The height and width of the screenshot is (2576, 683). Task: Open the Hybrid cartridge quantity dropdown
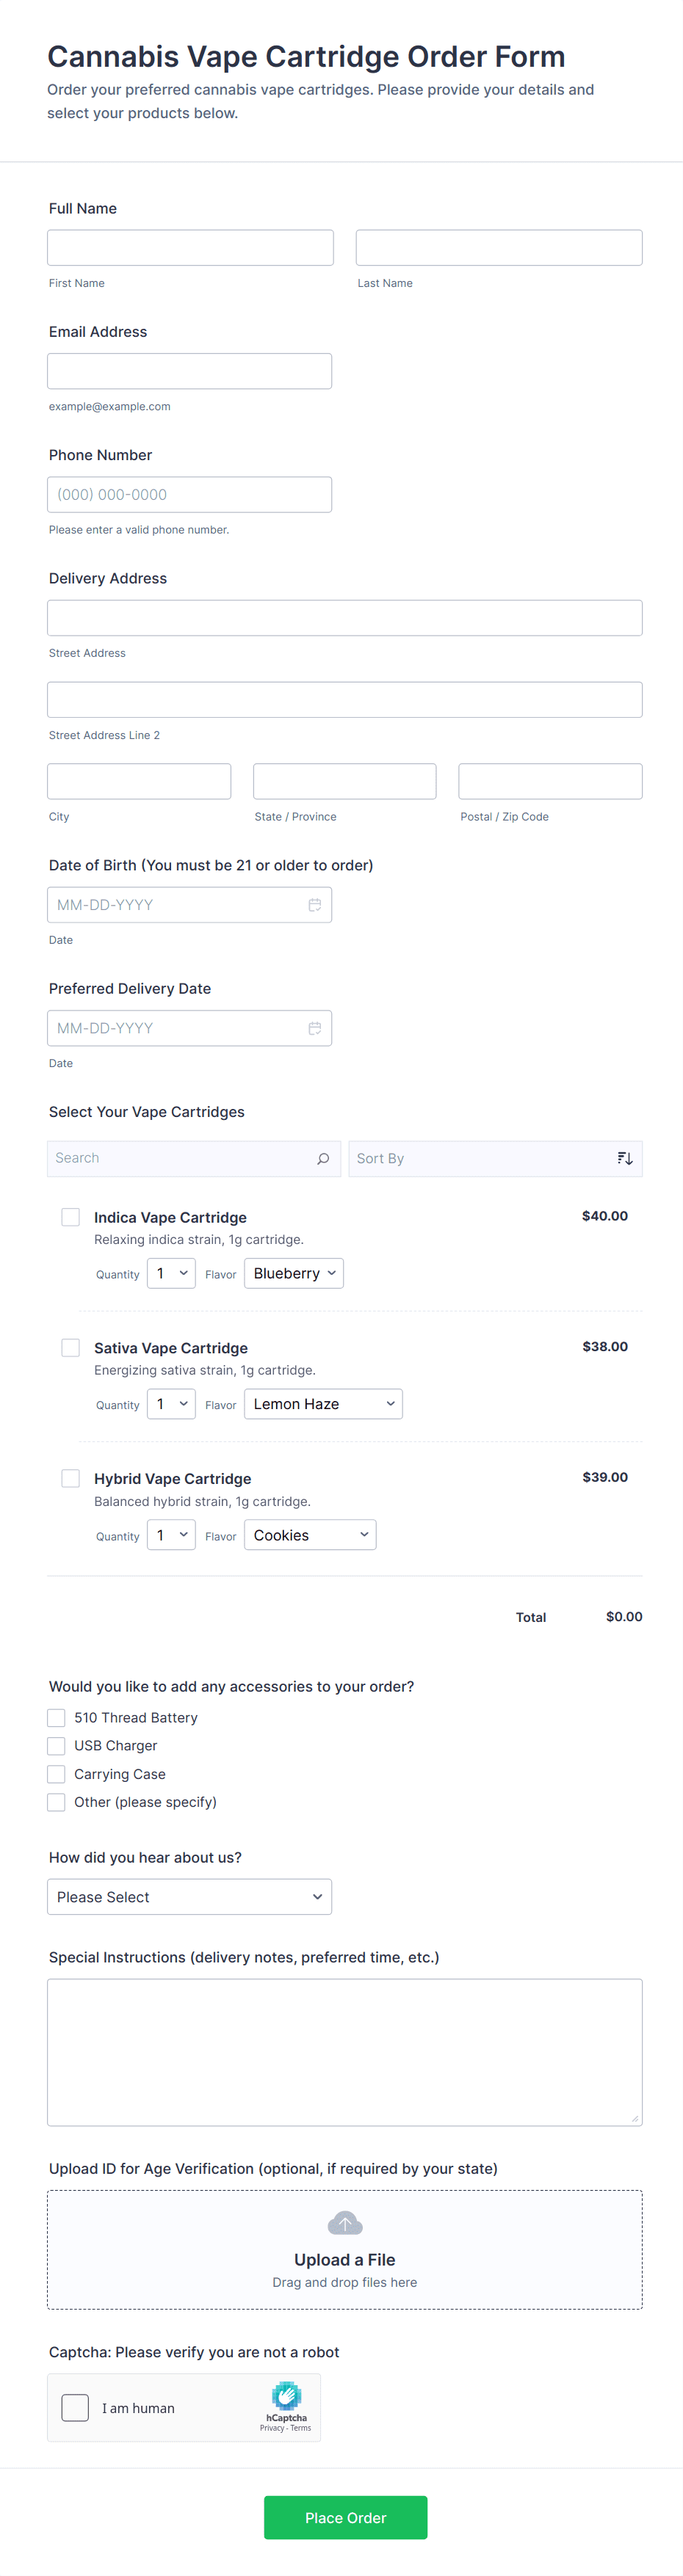[171, 1536]
